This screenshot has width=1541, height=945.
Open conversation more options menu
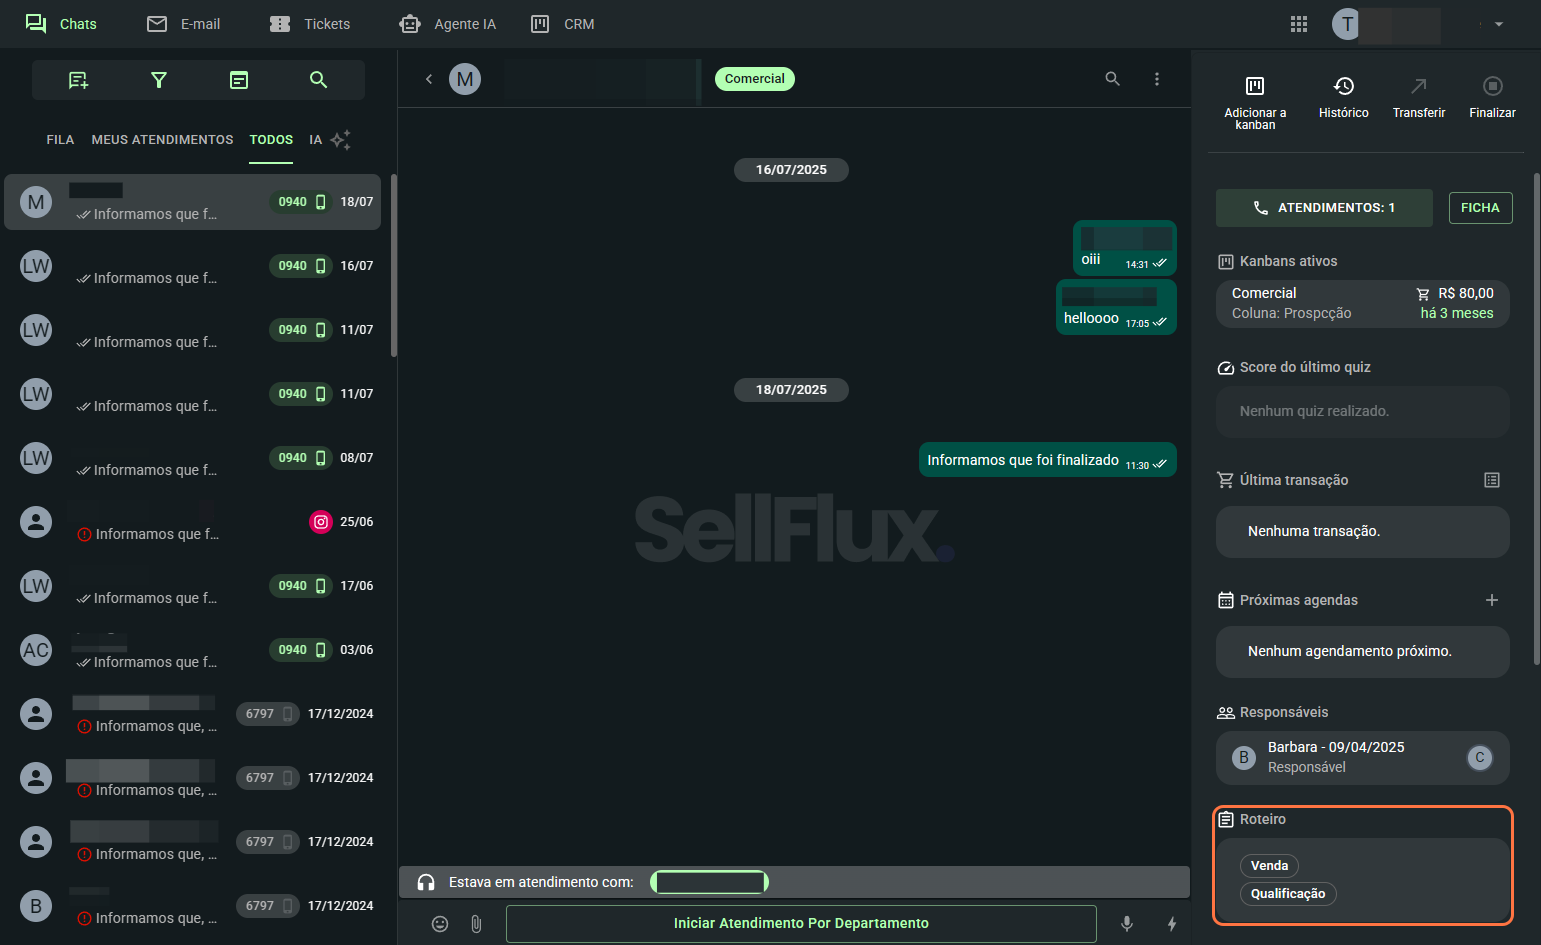click(x=1157, y=79)
